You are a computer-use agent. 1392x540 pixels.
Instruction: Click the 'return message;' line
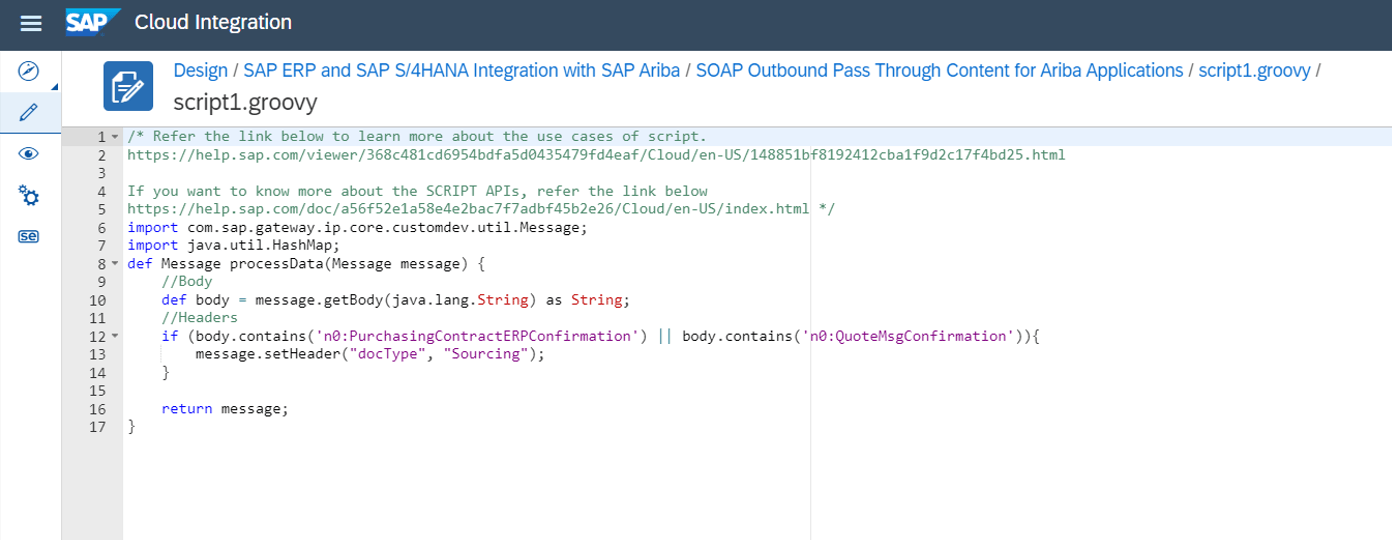pyautogui.click(x=224, y=408)
